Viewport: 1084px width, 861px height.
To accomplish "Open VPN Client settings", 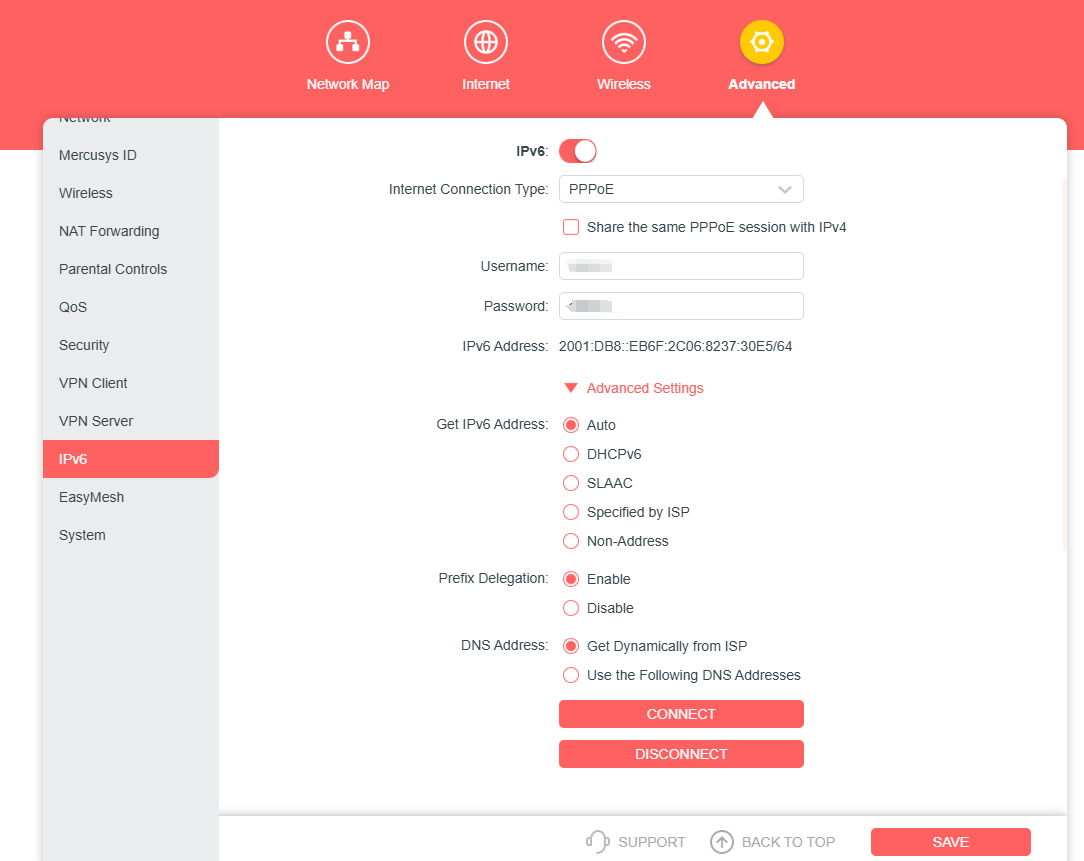I will (x=131, y=383).
